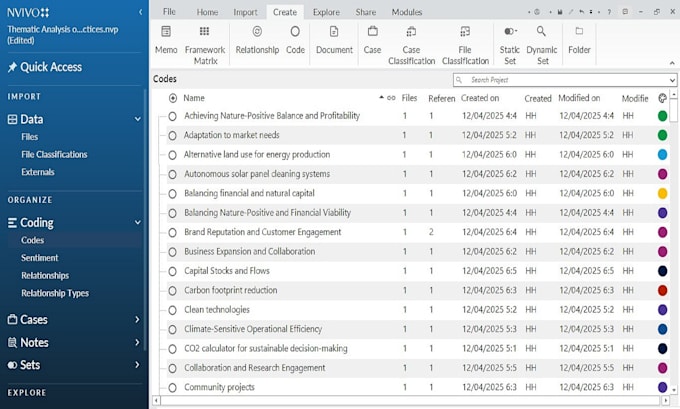Viewport: 680px width, 409px height.
Task: Switch to the Explore ribbon tab
Action: tap(326, 12)
